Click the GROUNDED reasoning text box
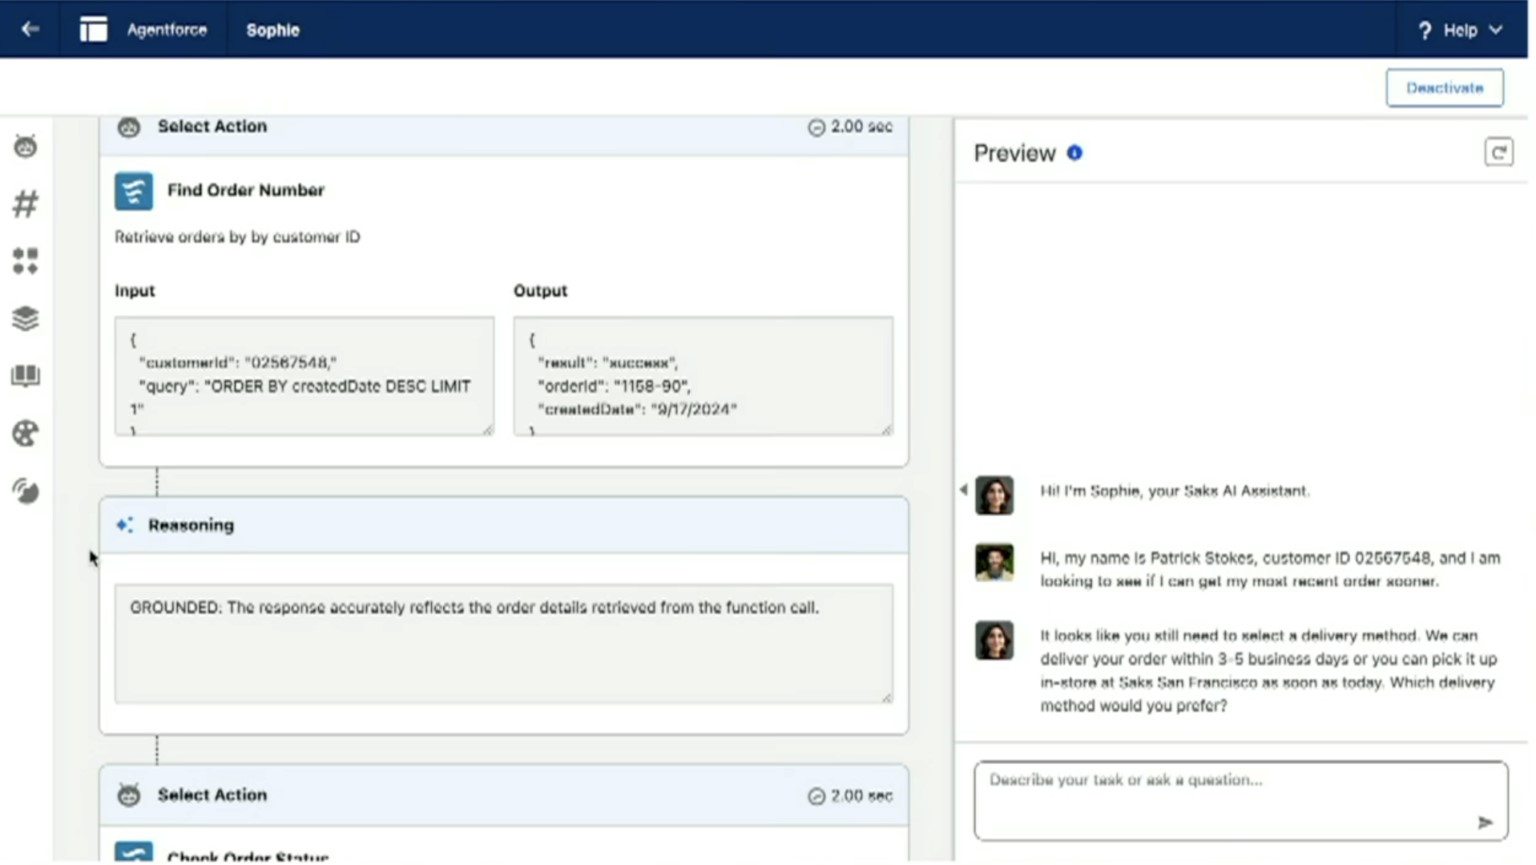The height and width of the screenshot is (865, 1536). click(x=503, y=644)
